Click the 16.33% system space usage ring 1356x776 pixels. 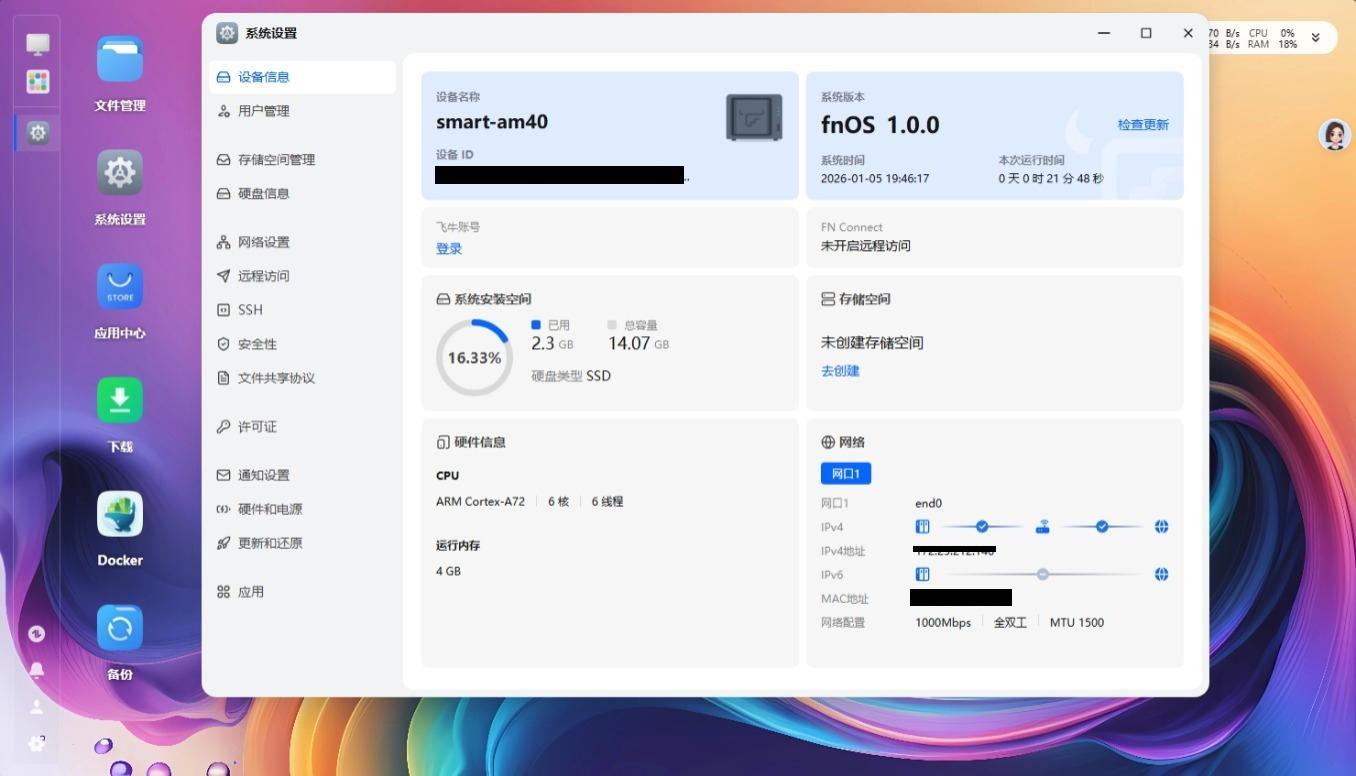[474, 357]
